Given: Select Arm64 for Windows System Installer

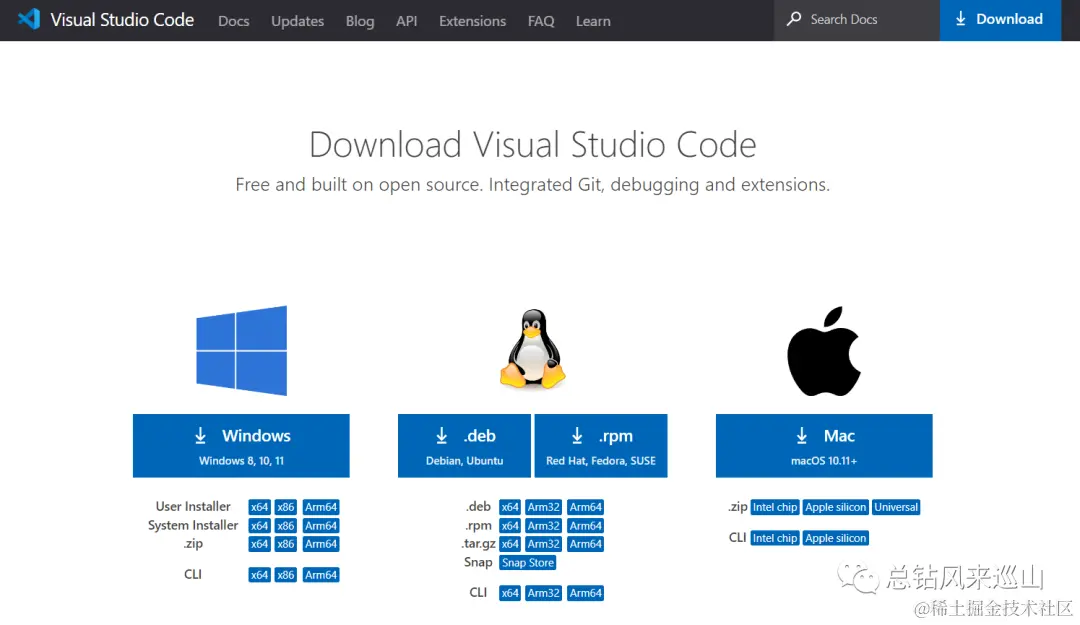Looking at the screenshot, I should click(x=321, y=526).
